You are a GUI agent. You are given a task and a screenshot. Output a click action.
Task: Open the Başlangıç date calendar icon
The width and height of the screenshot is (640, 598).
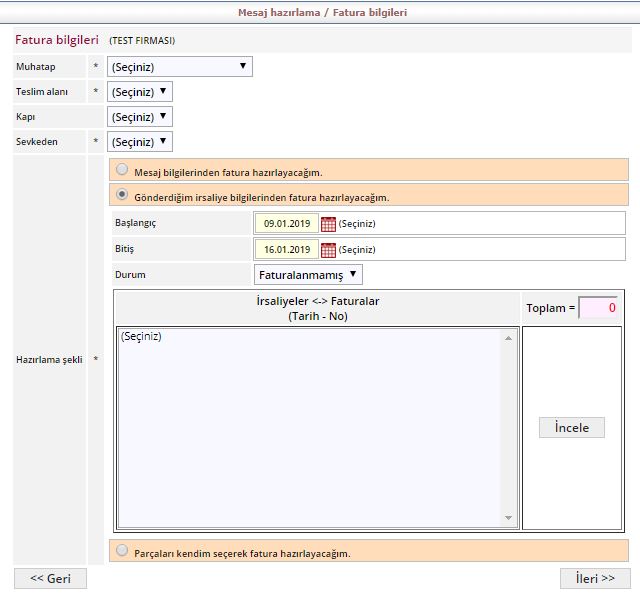(x=328, y=224)
